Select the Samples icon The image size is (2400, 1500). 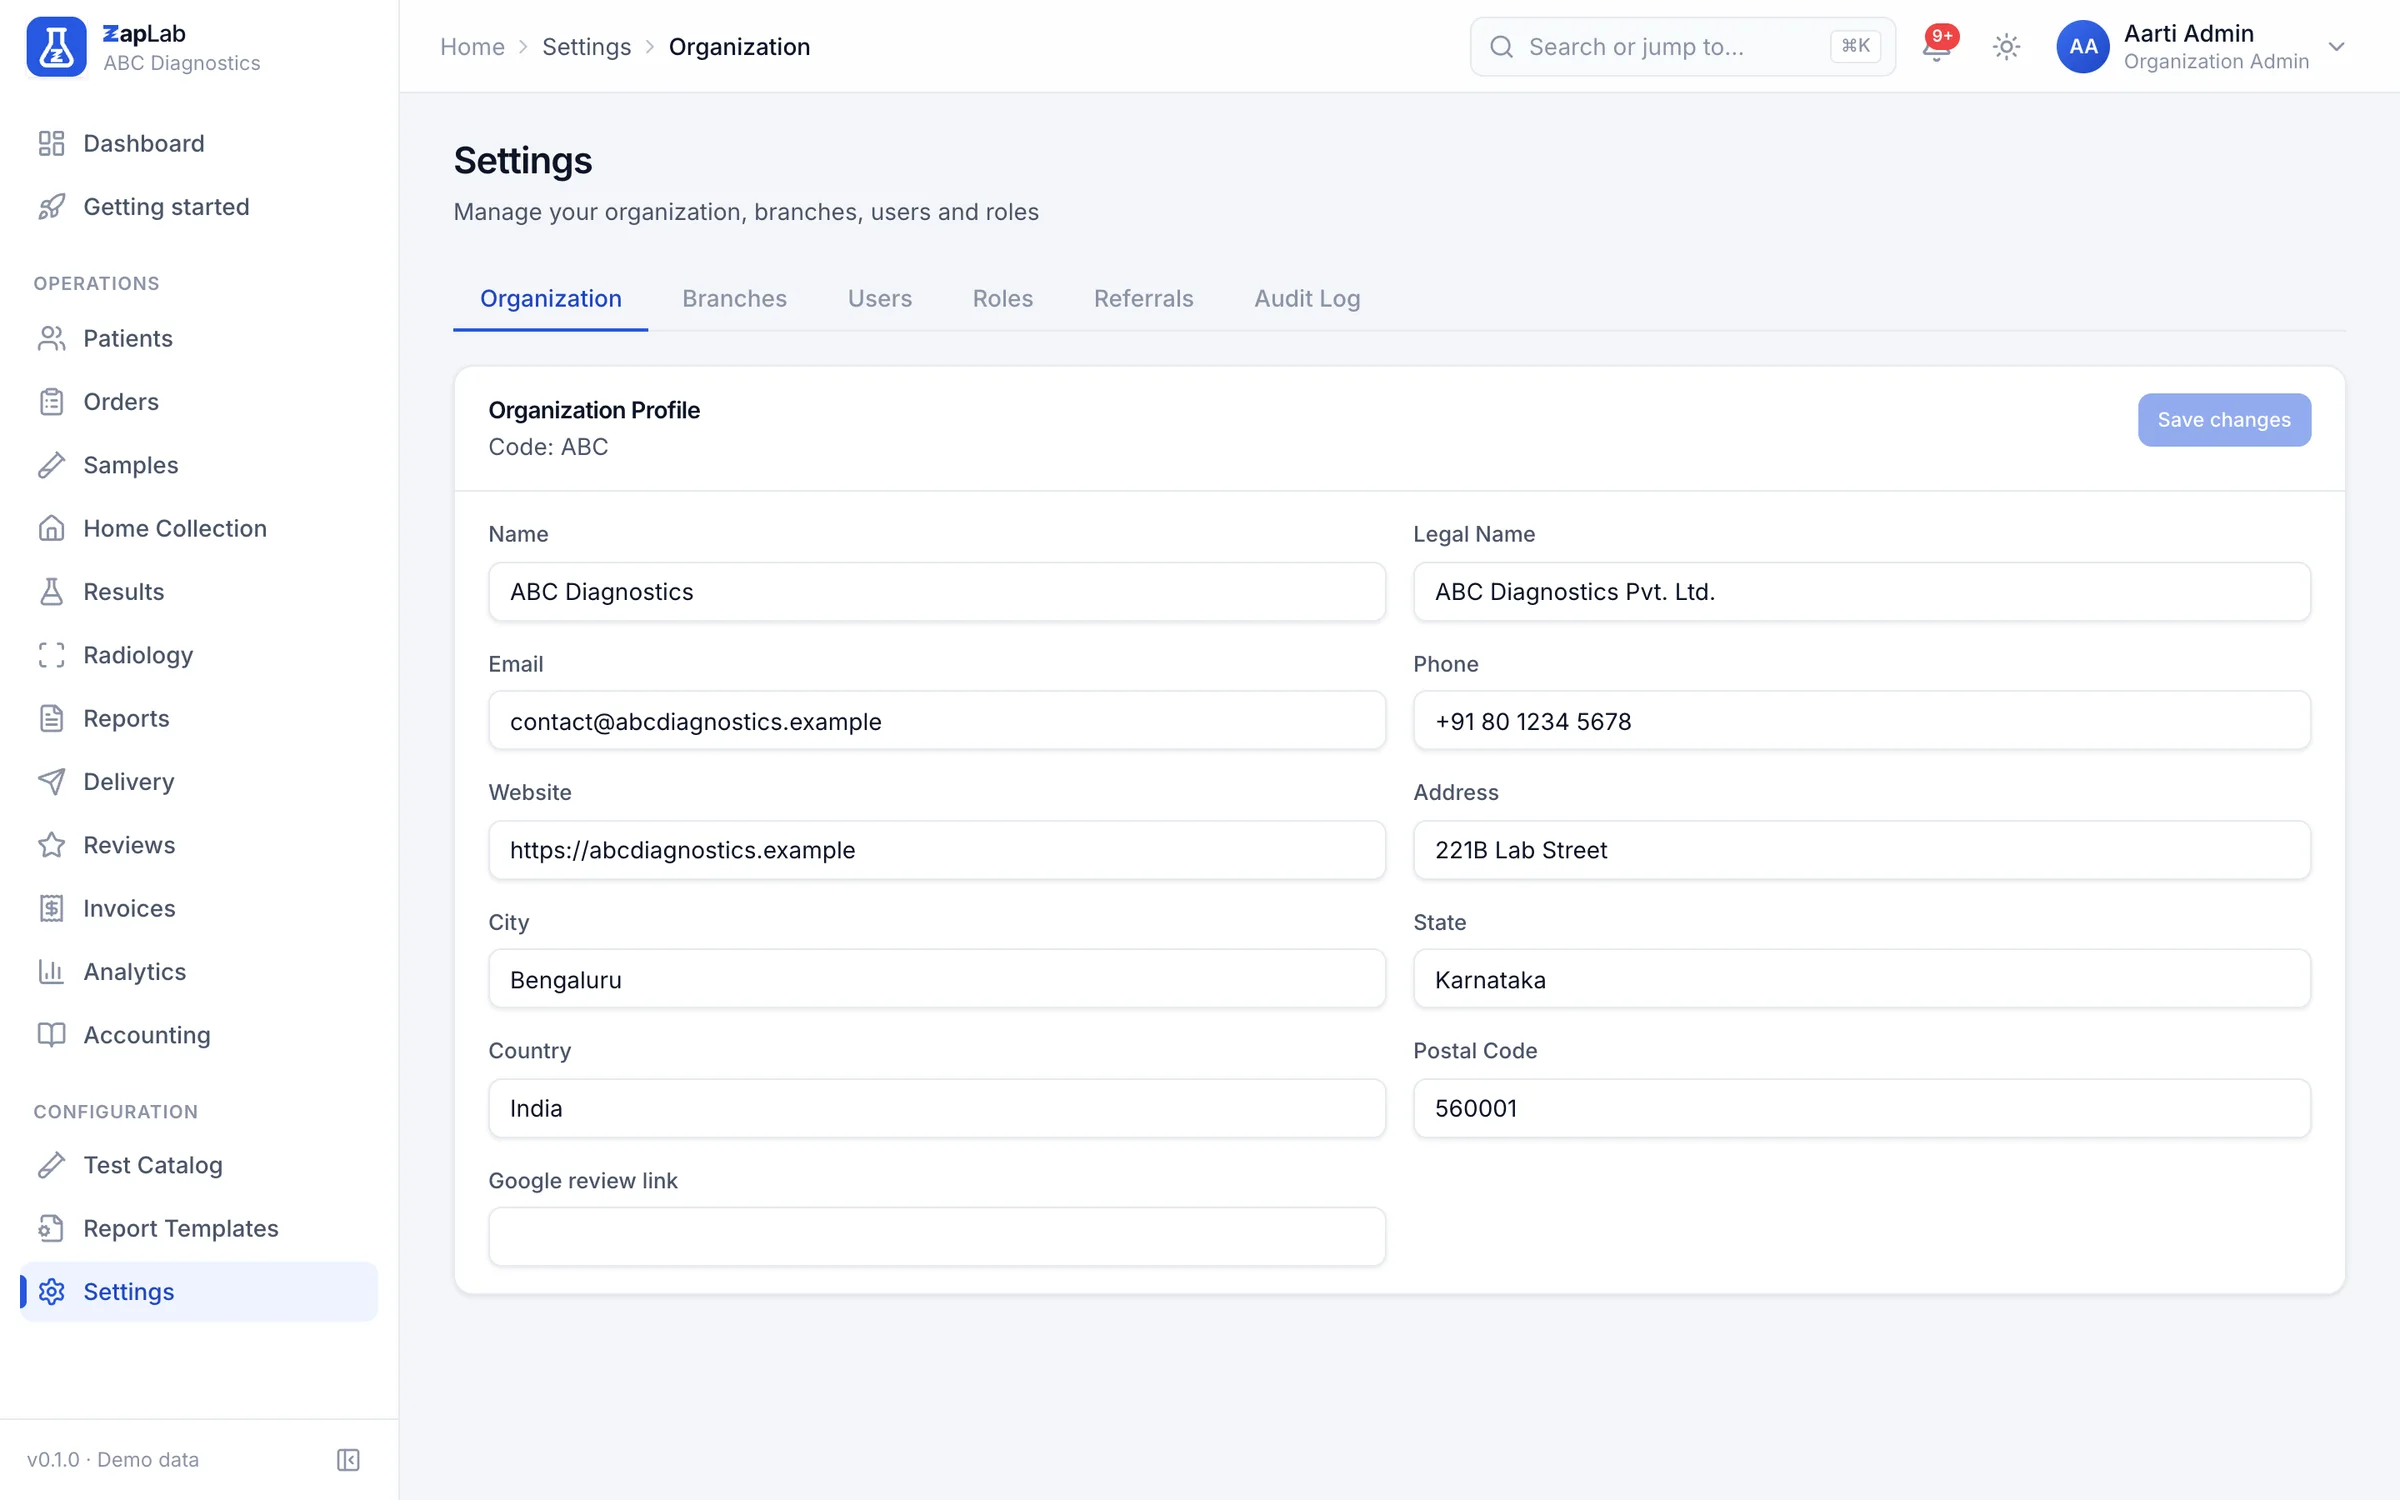pos(51,465)
